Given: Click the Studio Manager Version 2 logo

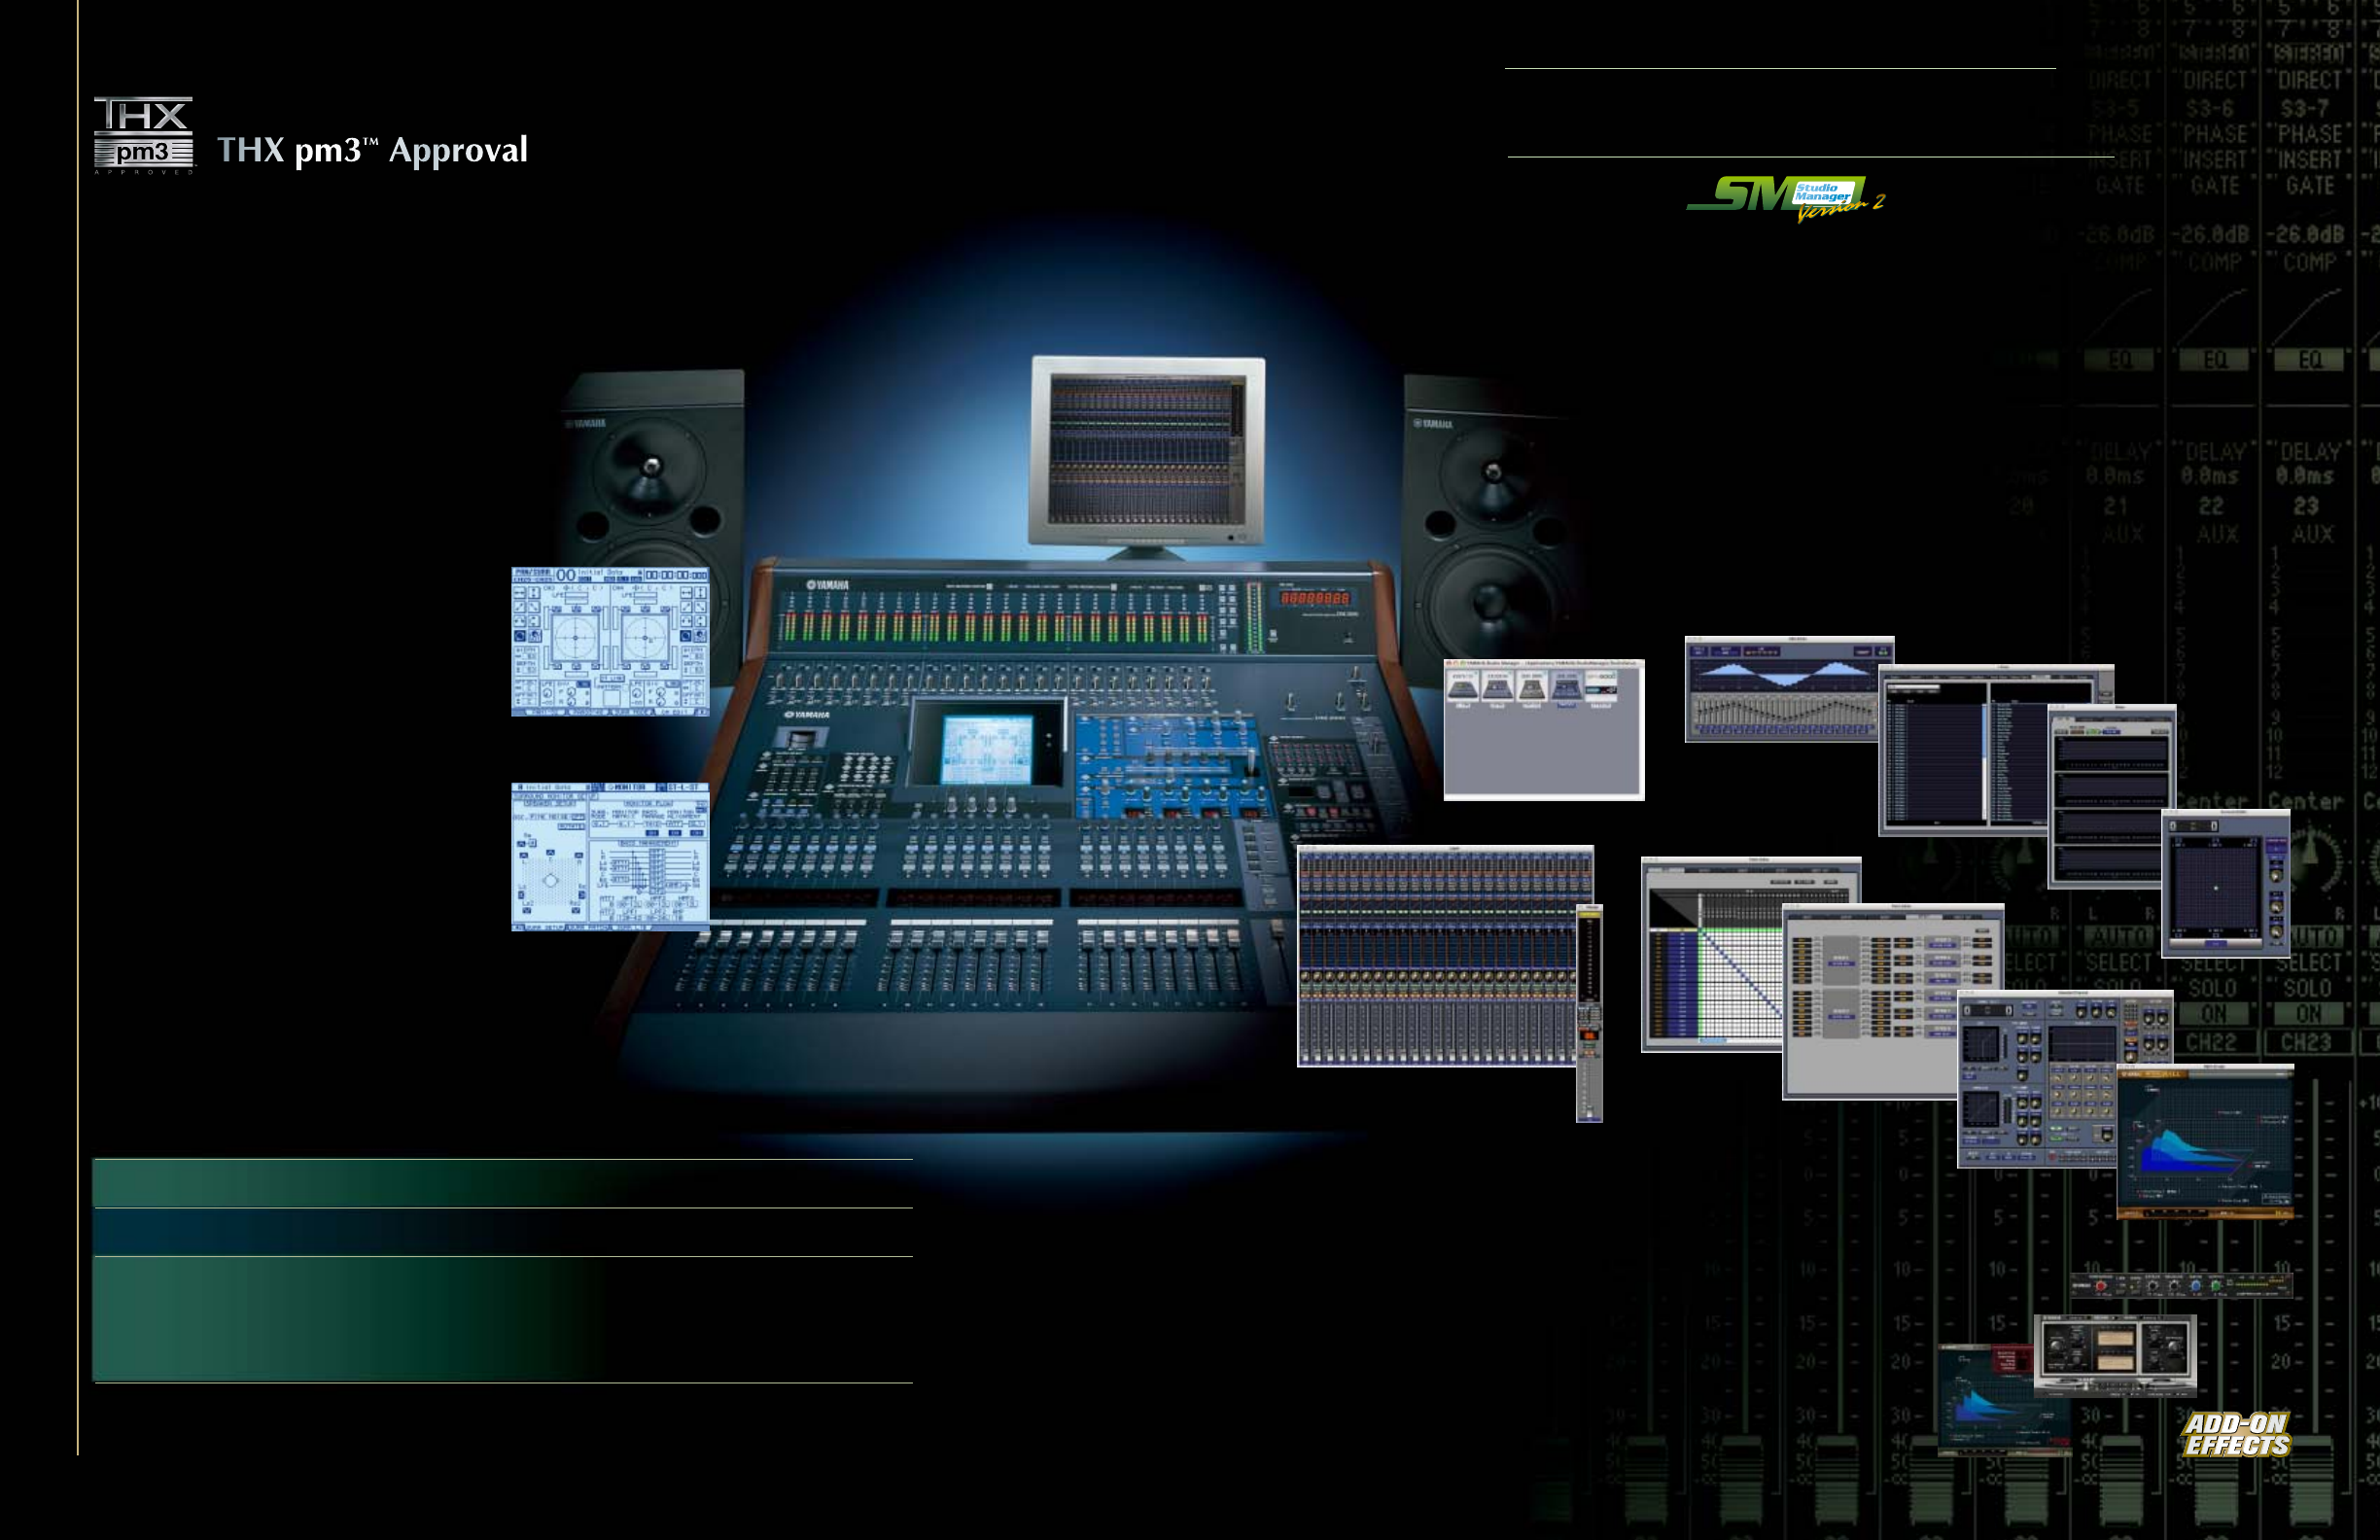Looking at the screenshot, I should pyautogui.click(x=1786, y=197).
